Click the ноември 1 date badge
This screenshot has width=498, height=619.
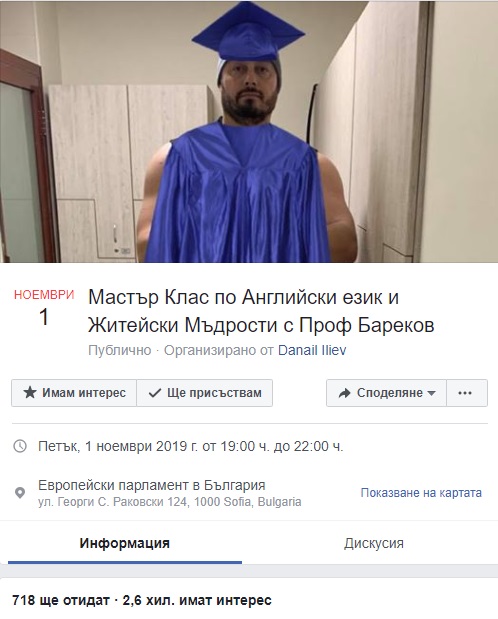point(44,308)
